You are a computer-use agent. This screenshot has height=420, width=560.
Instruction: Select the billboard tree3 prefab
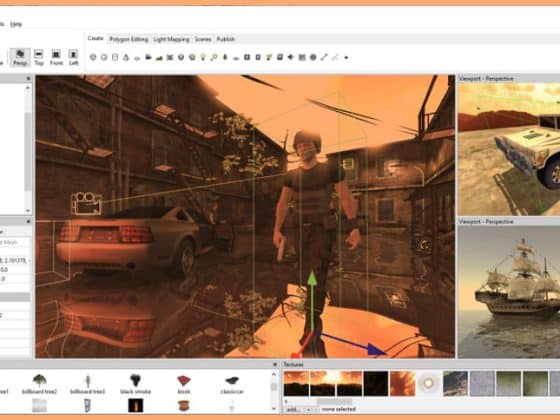[x=88, y=384]
